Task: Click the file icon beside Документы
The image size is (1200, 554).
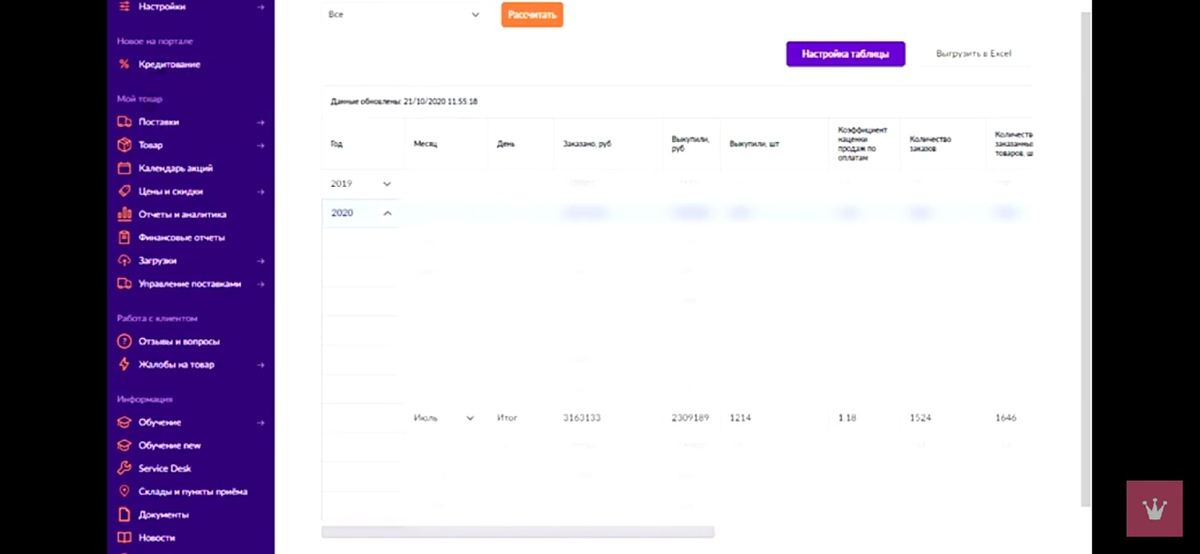Action: click(124, 514)
